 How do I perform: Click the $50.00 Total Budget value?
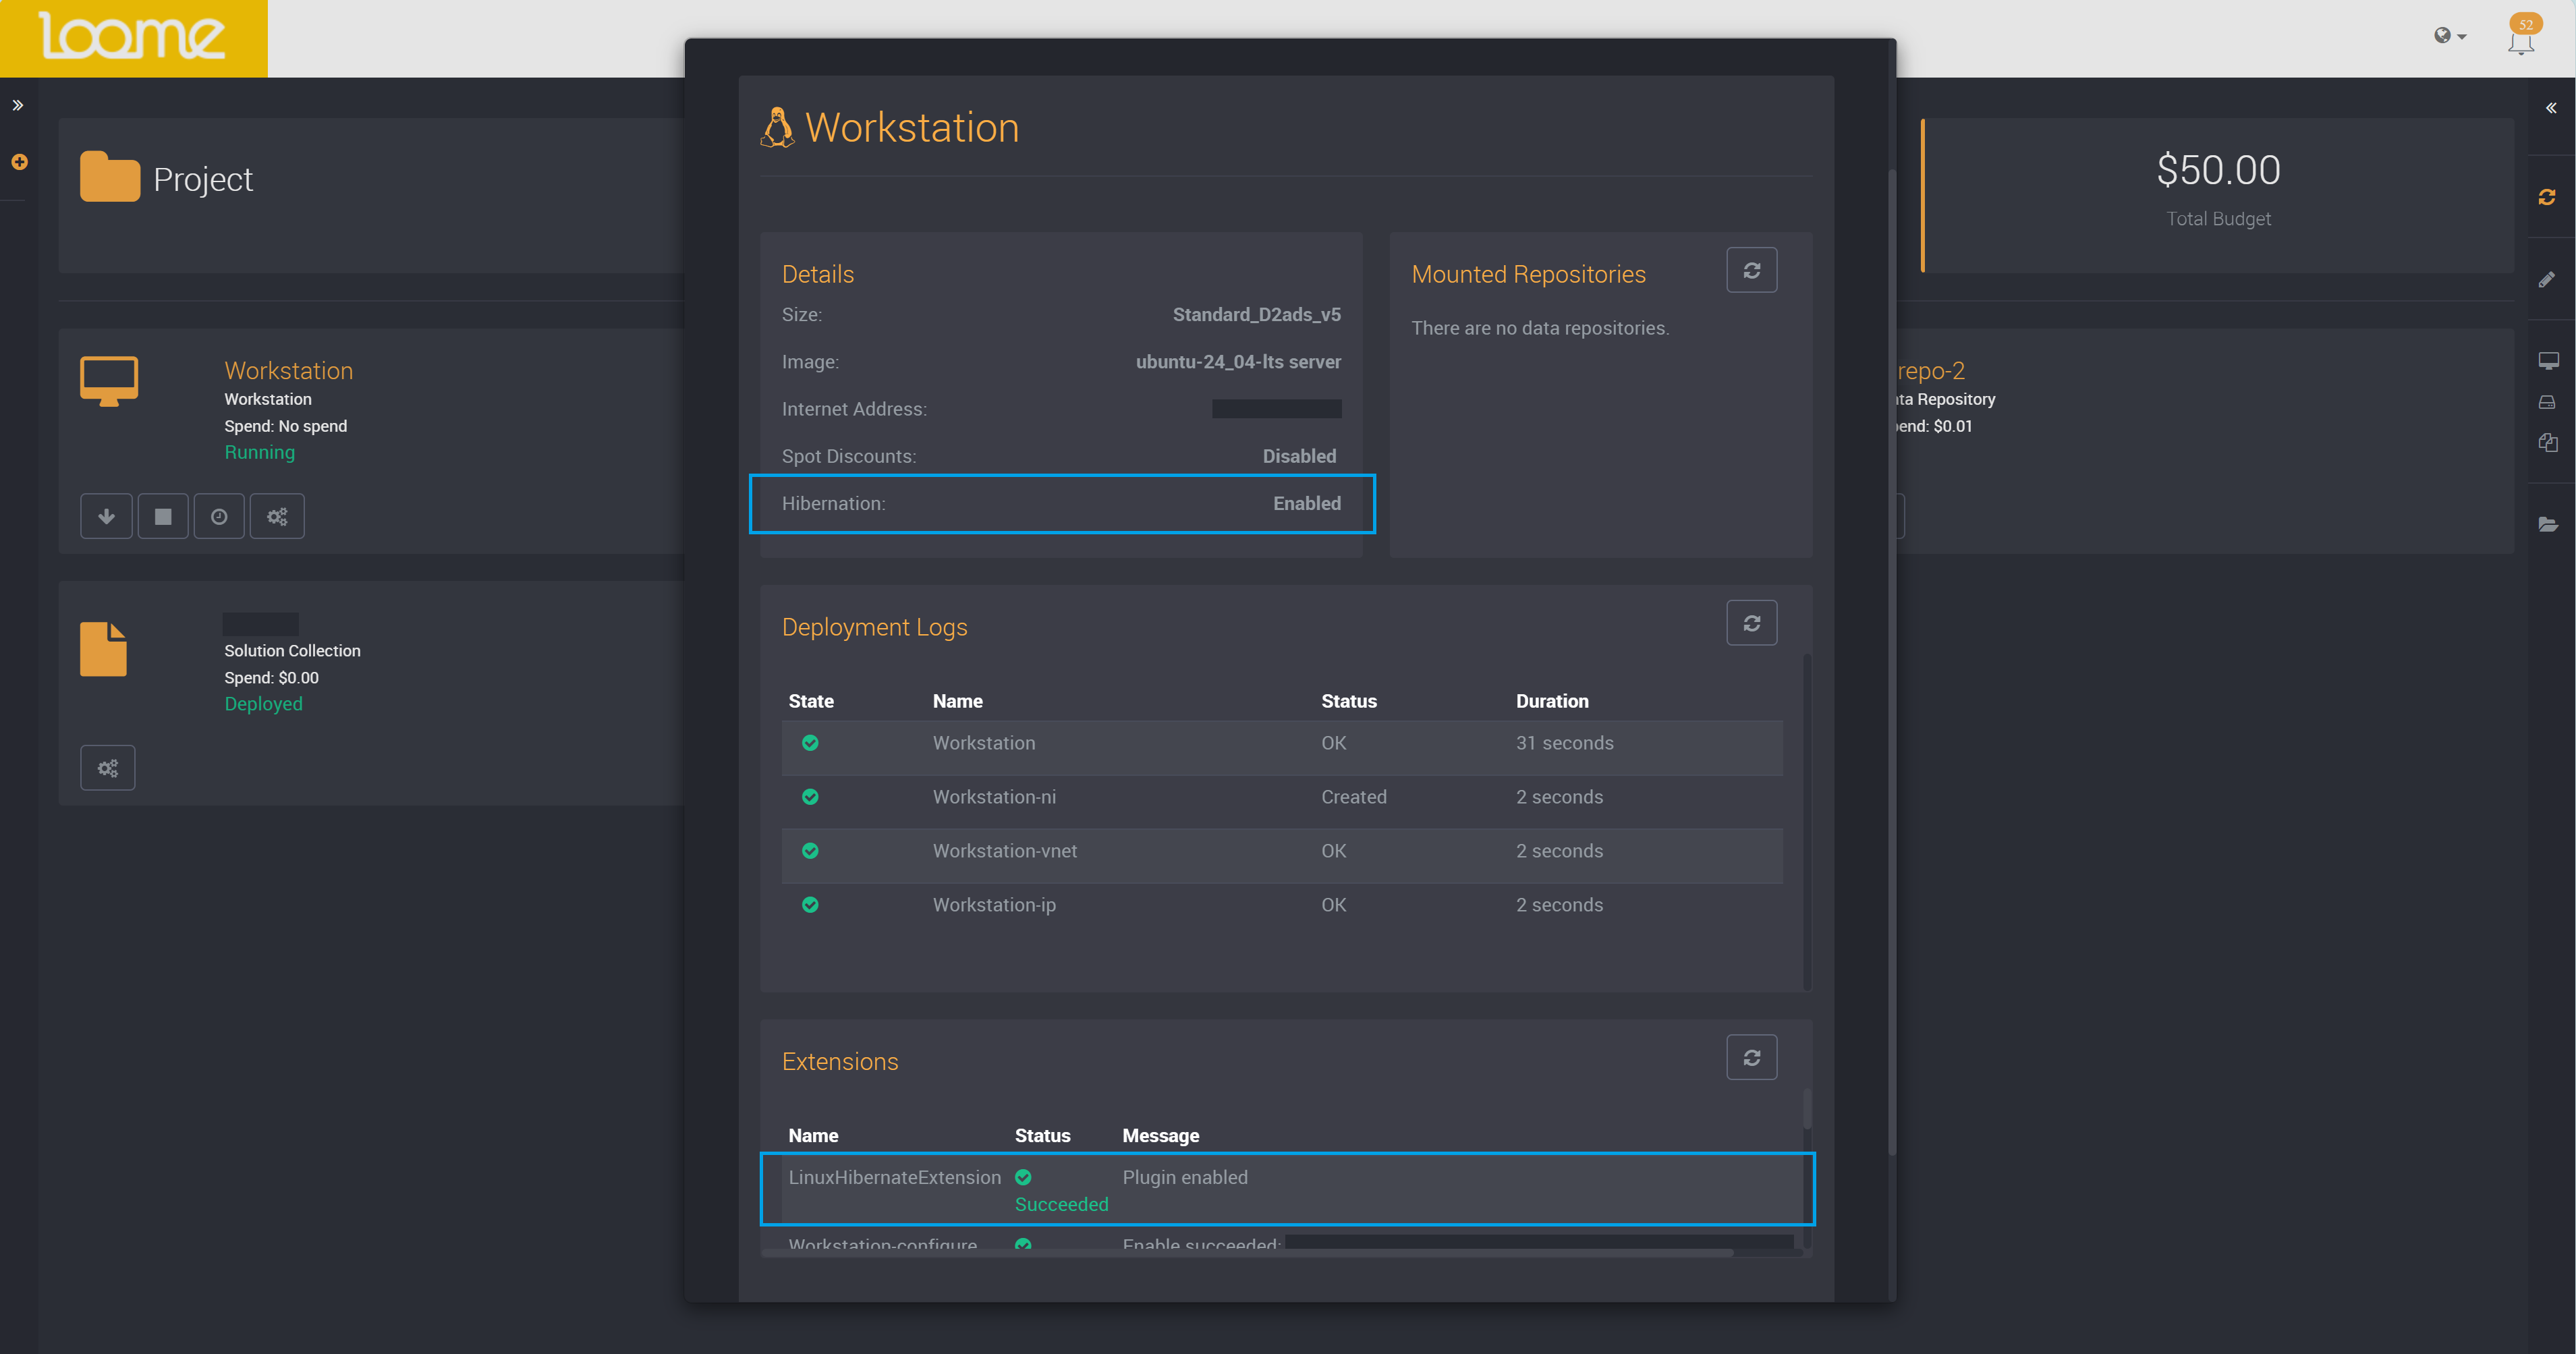click(x=2218, y=170)
